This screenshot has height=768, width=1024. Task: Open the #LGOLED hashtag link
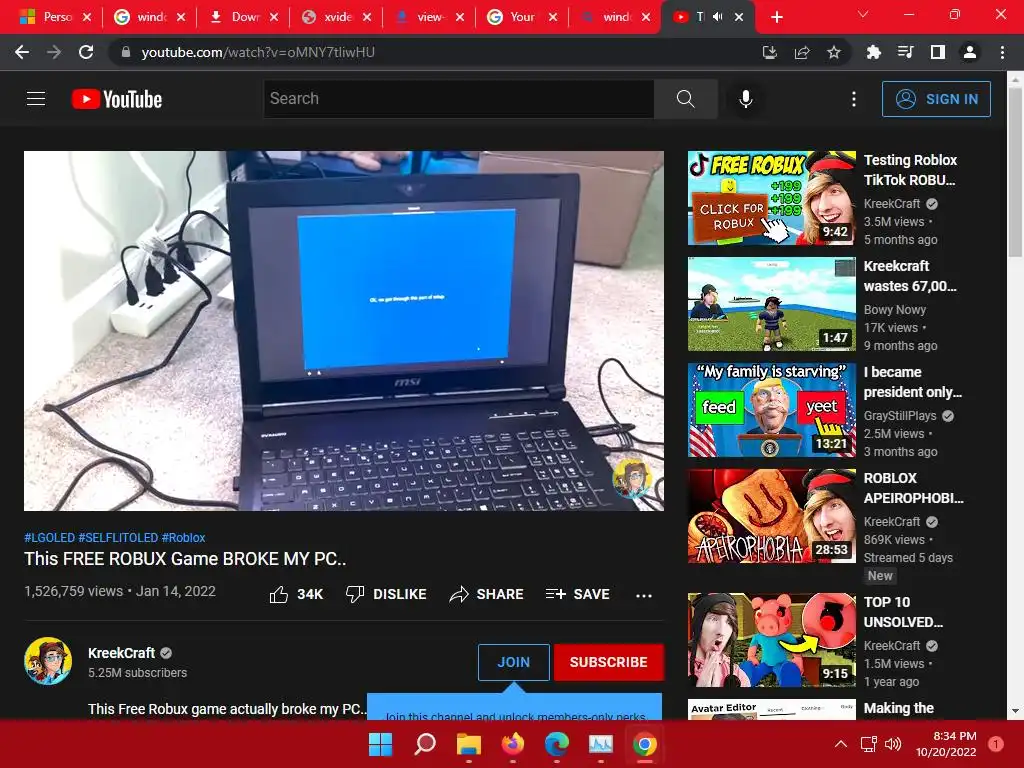(x=50, y=537)
